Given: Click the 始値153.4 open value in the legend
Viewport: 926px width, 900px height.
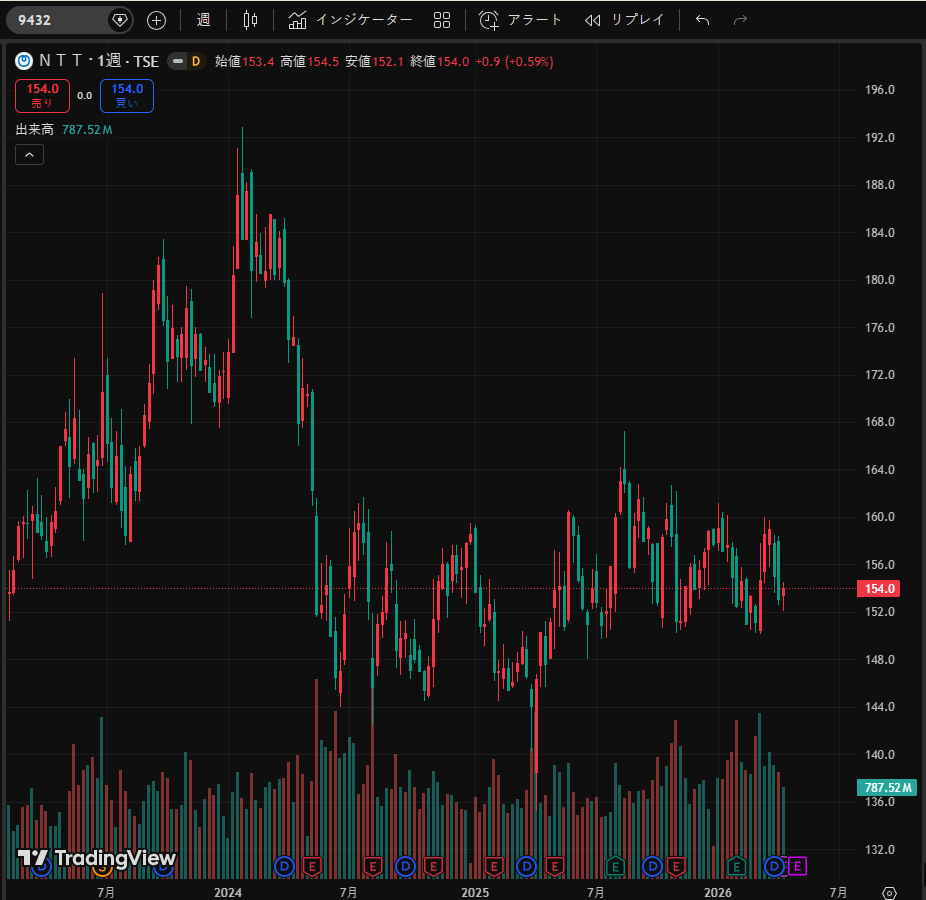Looking at the screenshot, I should (244, 61).
